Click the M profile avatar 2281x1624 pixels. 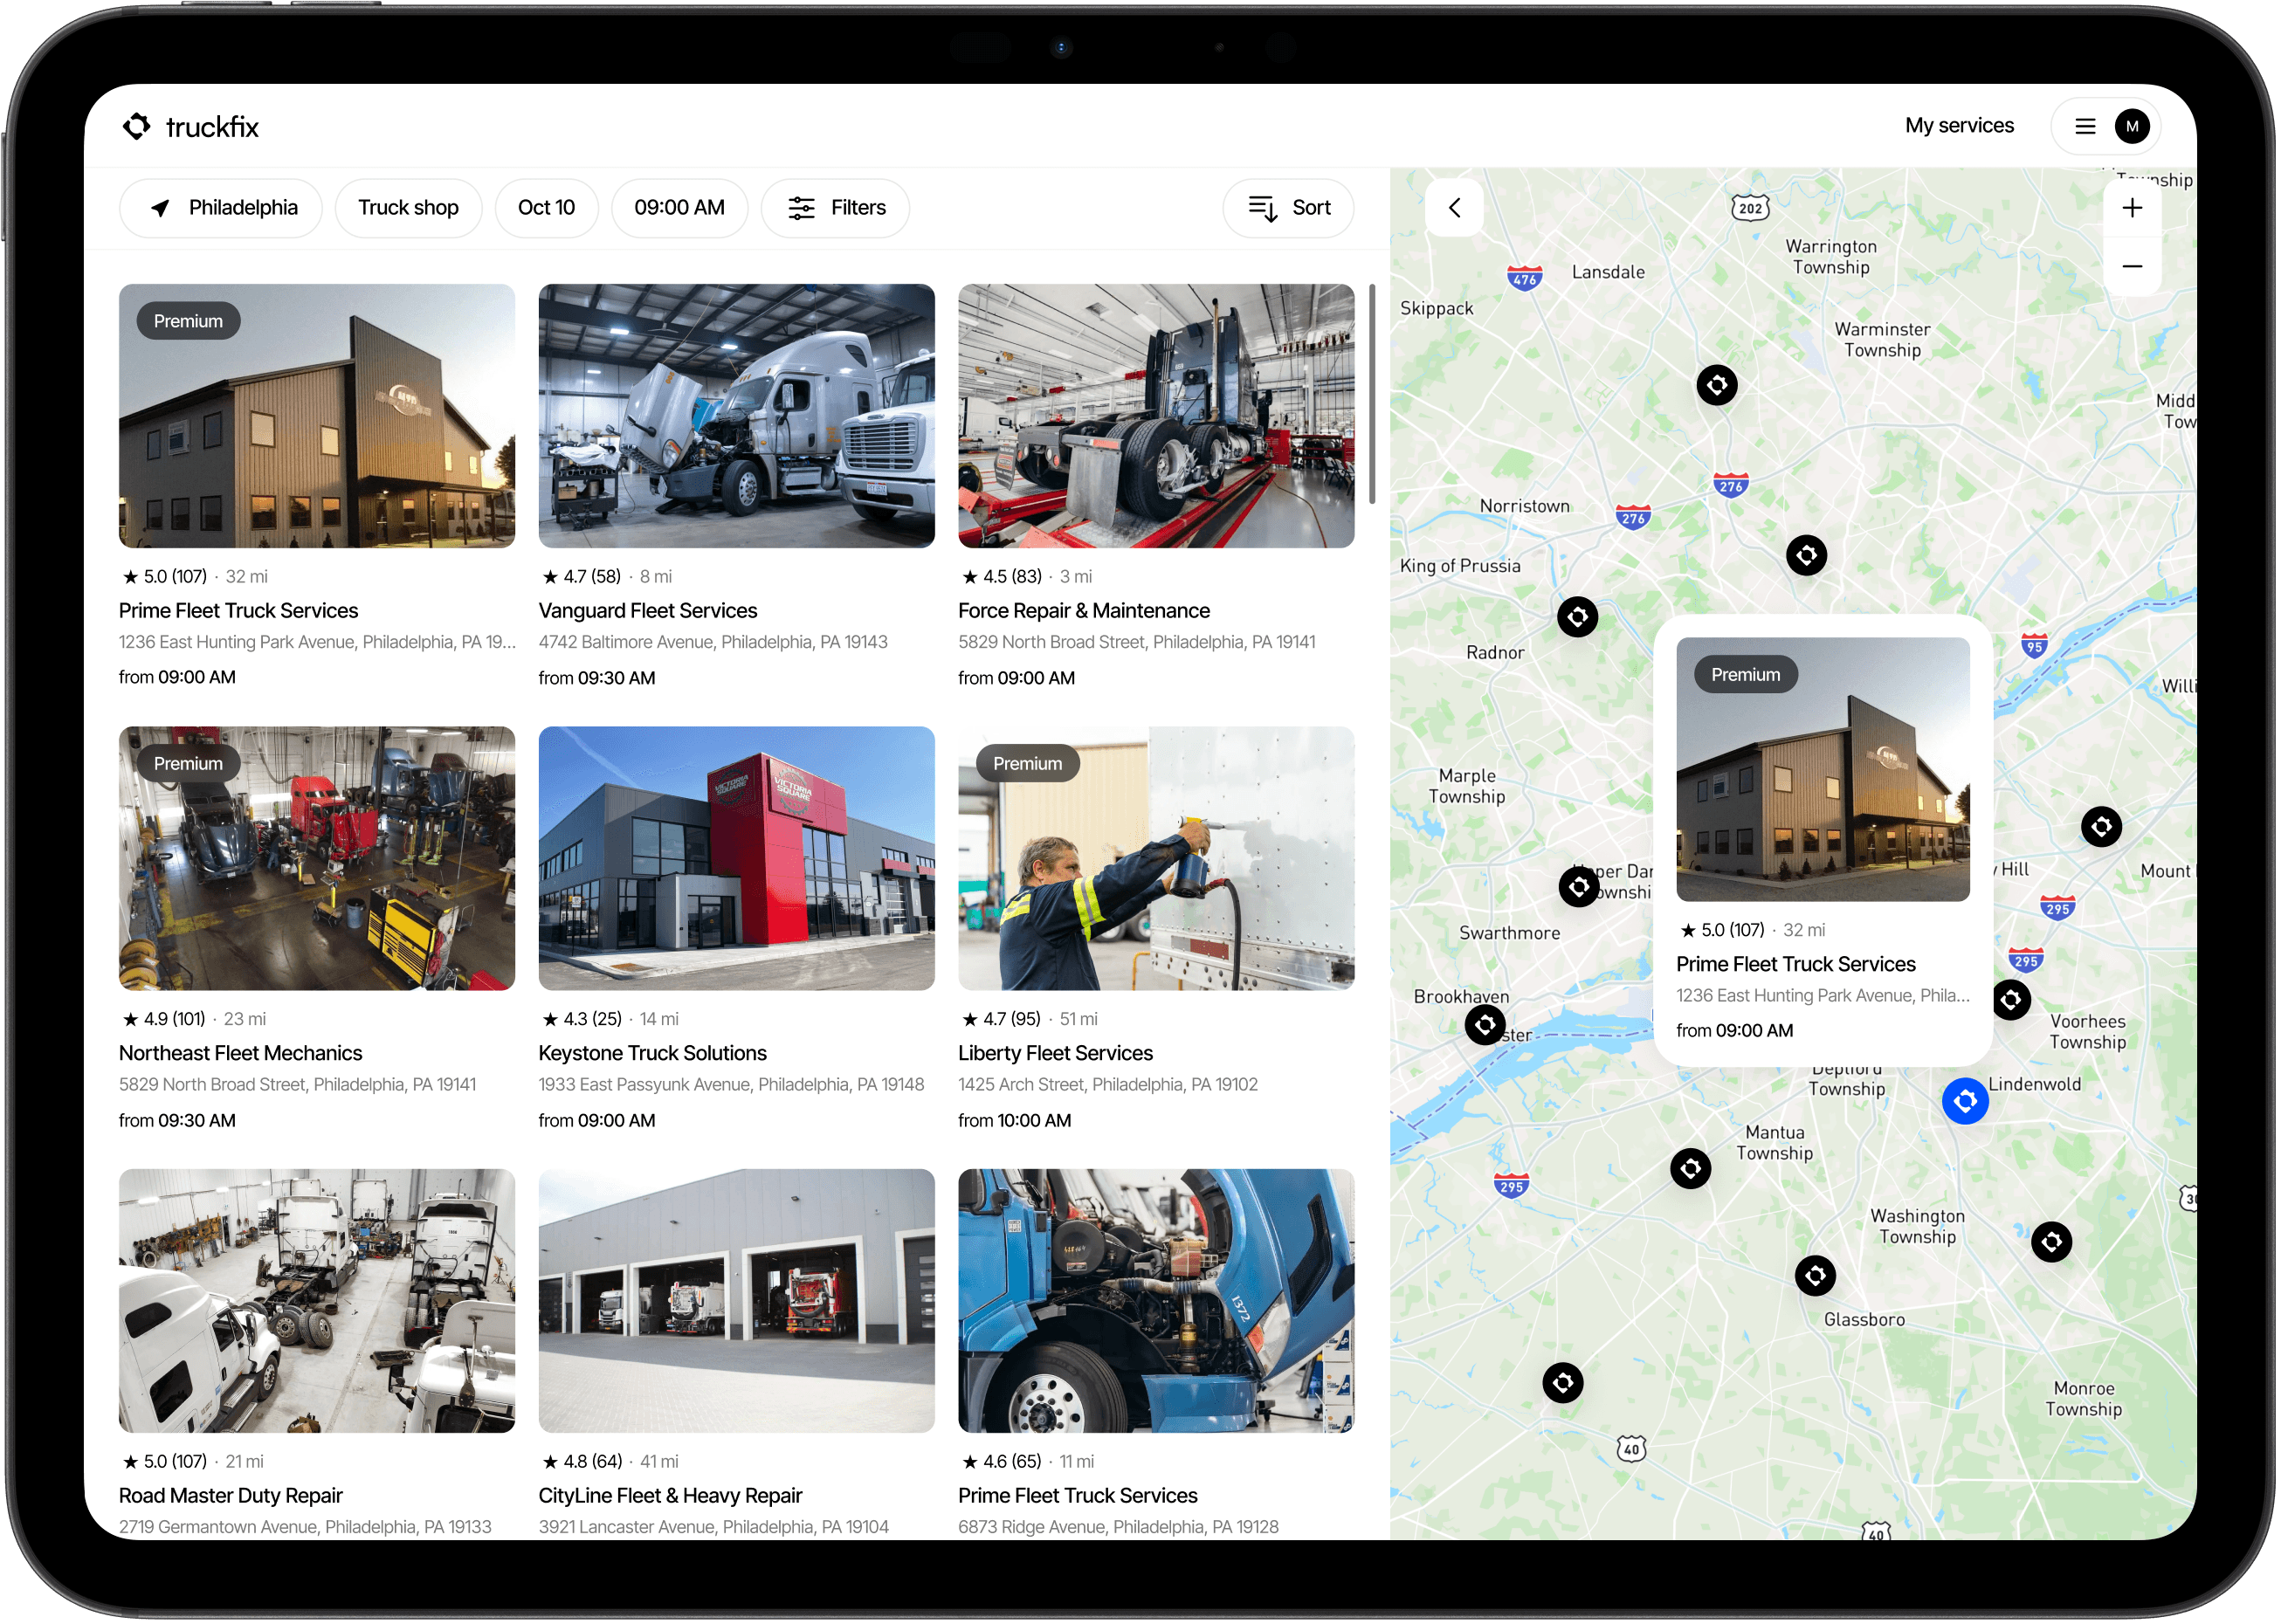pyautogui.click(x=2132, y=126)
